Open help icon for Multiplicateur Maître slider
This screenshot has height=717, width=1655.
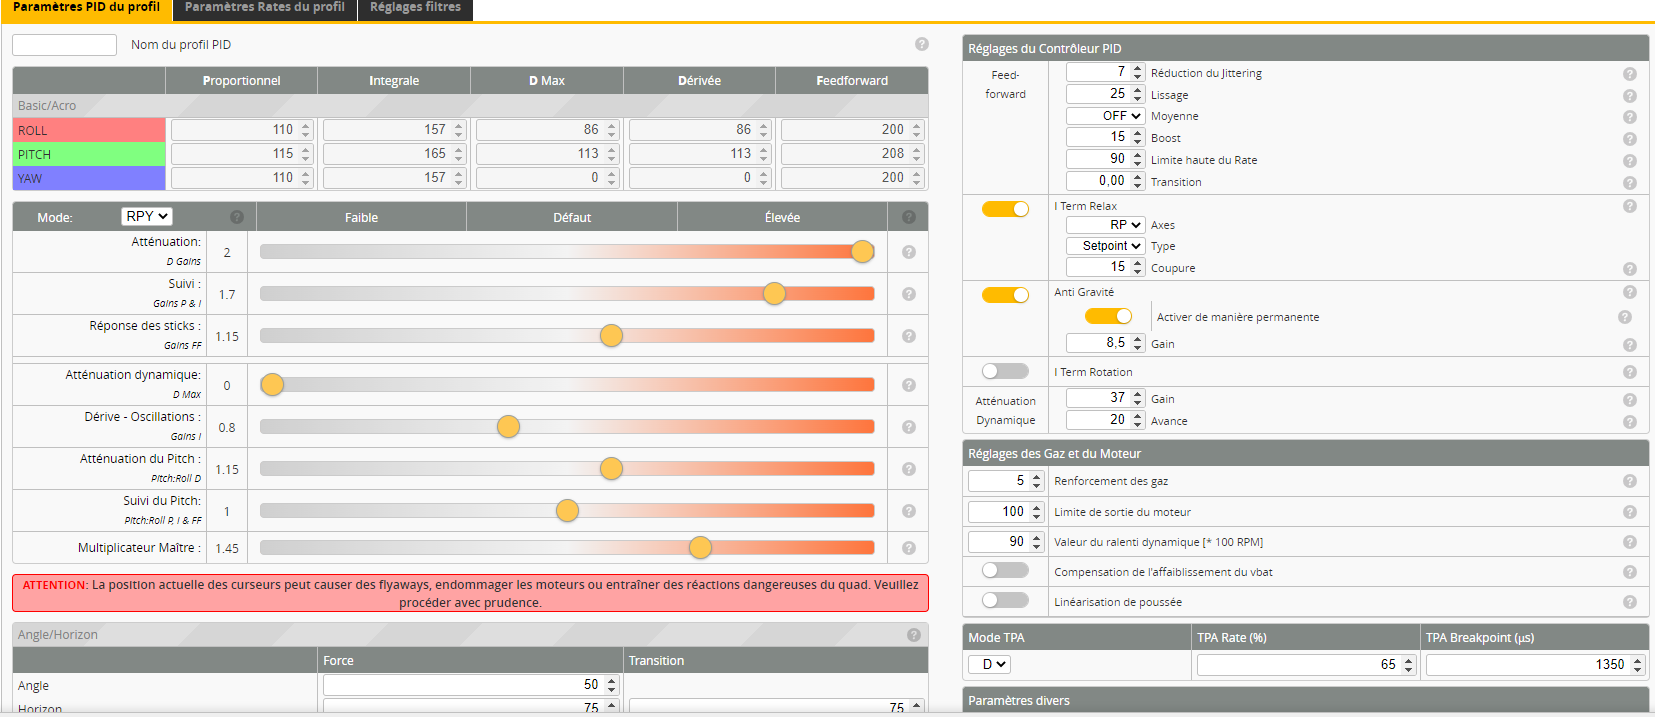click(x=909, y=548)
